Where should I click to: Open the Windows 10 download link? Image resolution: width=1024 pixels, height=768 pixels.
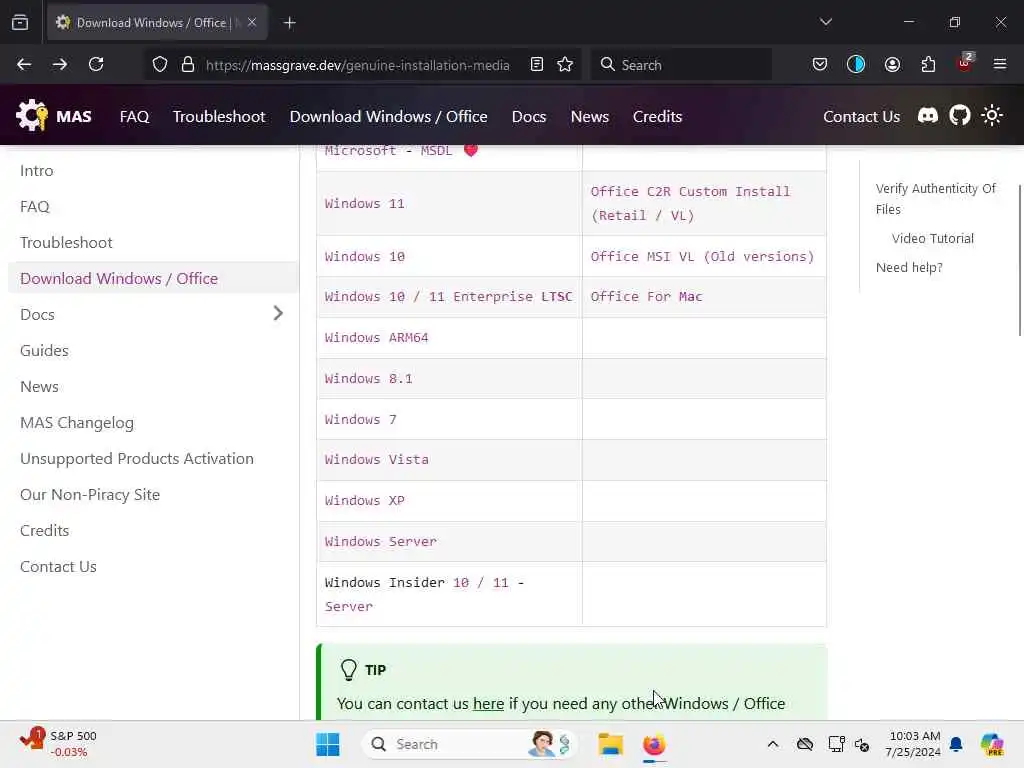(364, 256)
